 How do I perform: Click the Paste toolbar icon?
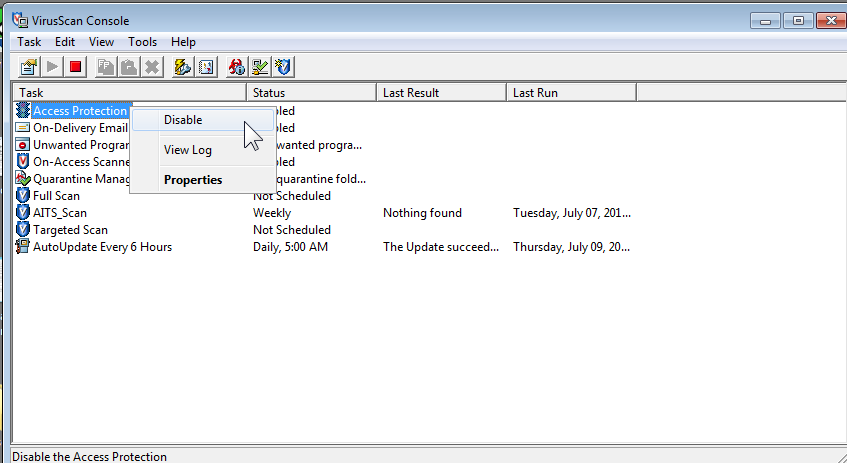(129, 67)
